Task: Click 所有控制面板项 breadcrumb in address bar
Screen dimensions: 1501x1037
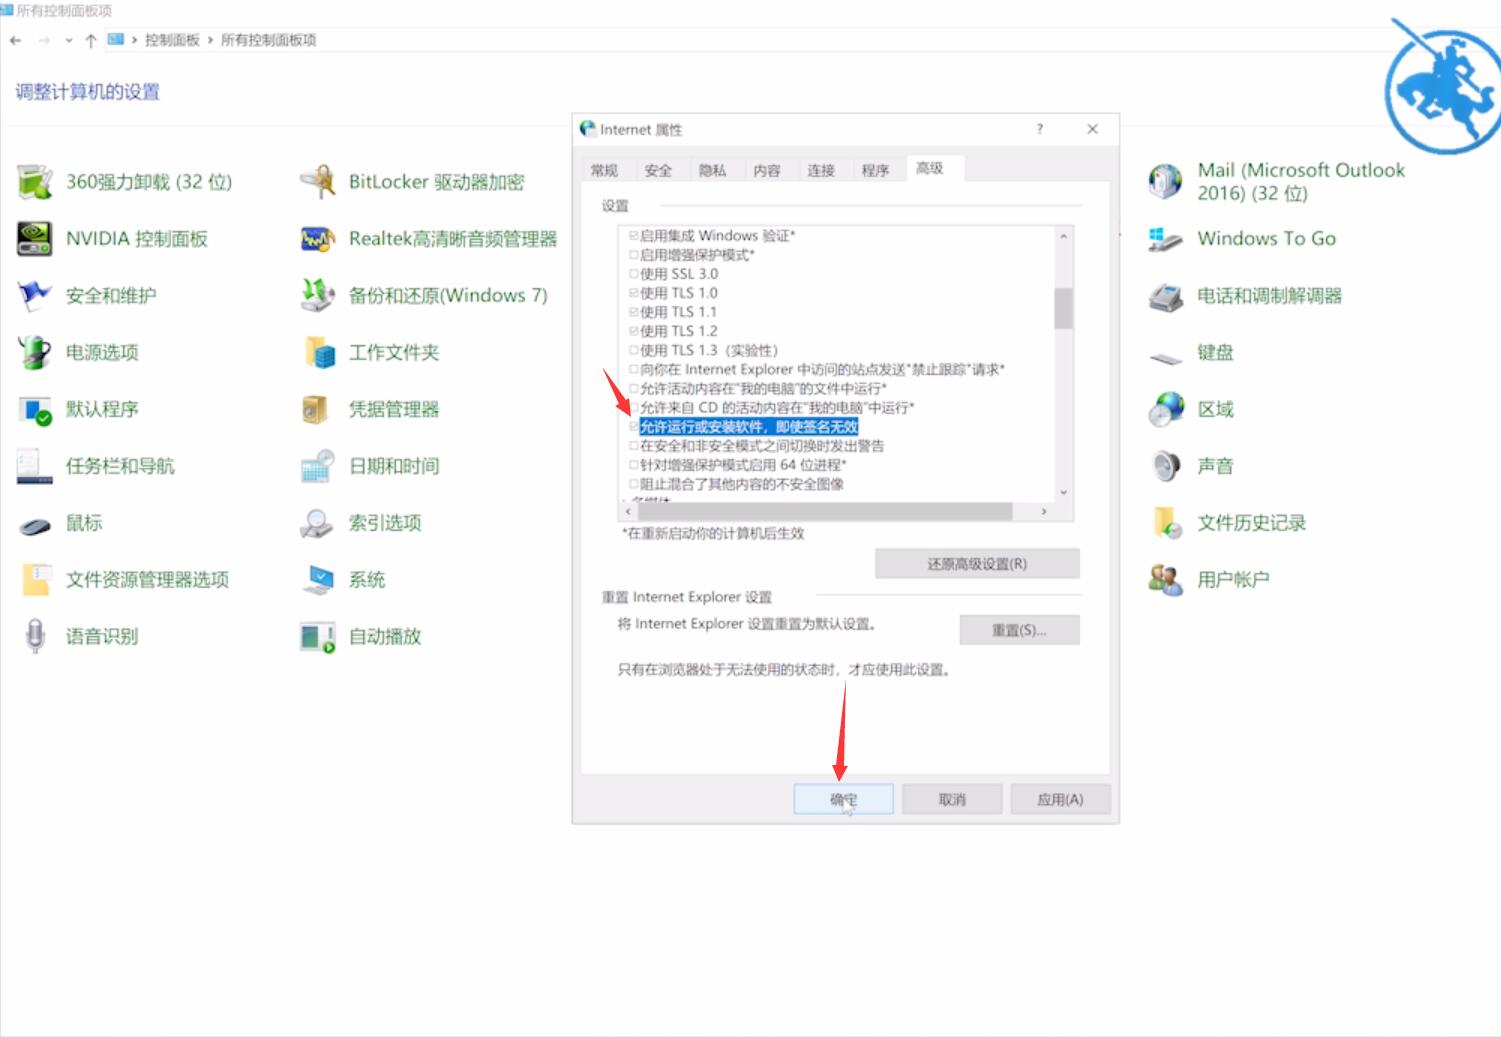Action: (268, 40)
